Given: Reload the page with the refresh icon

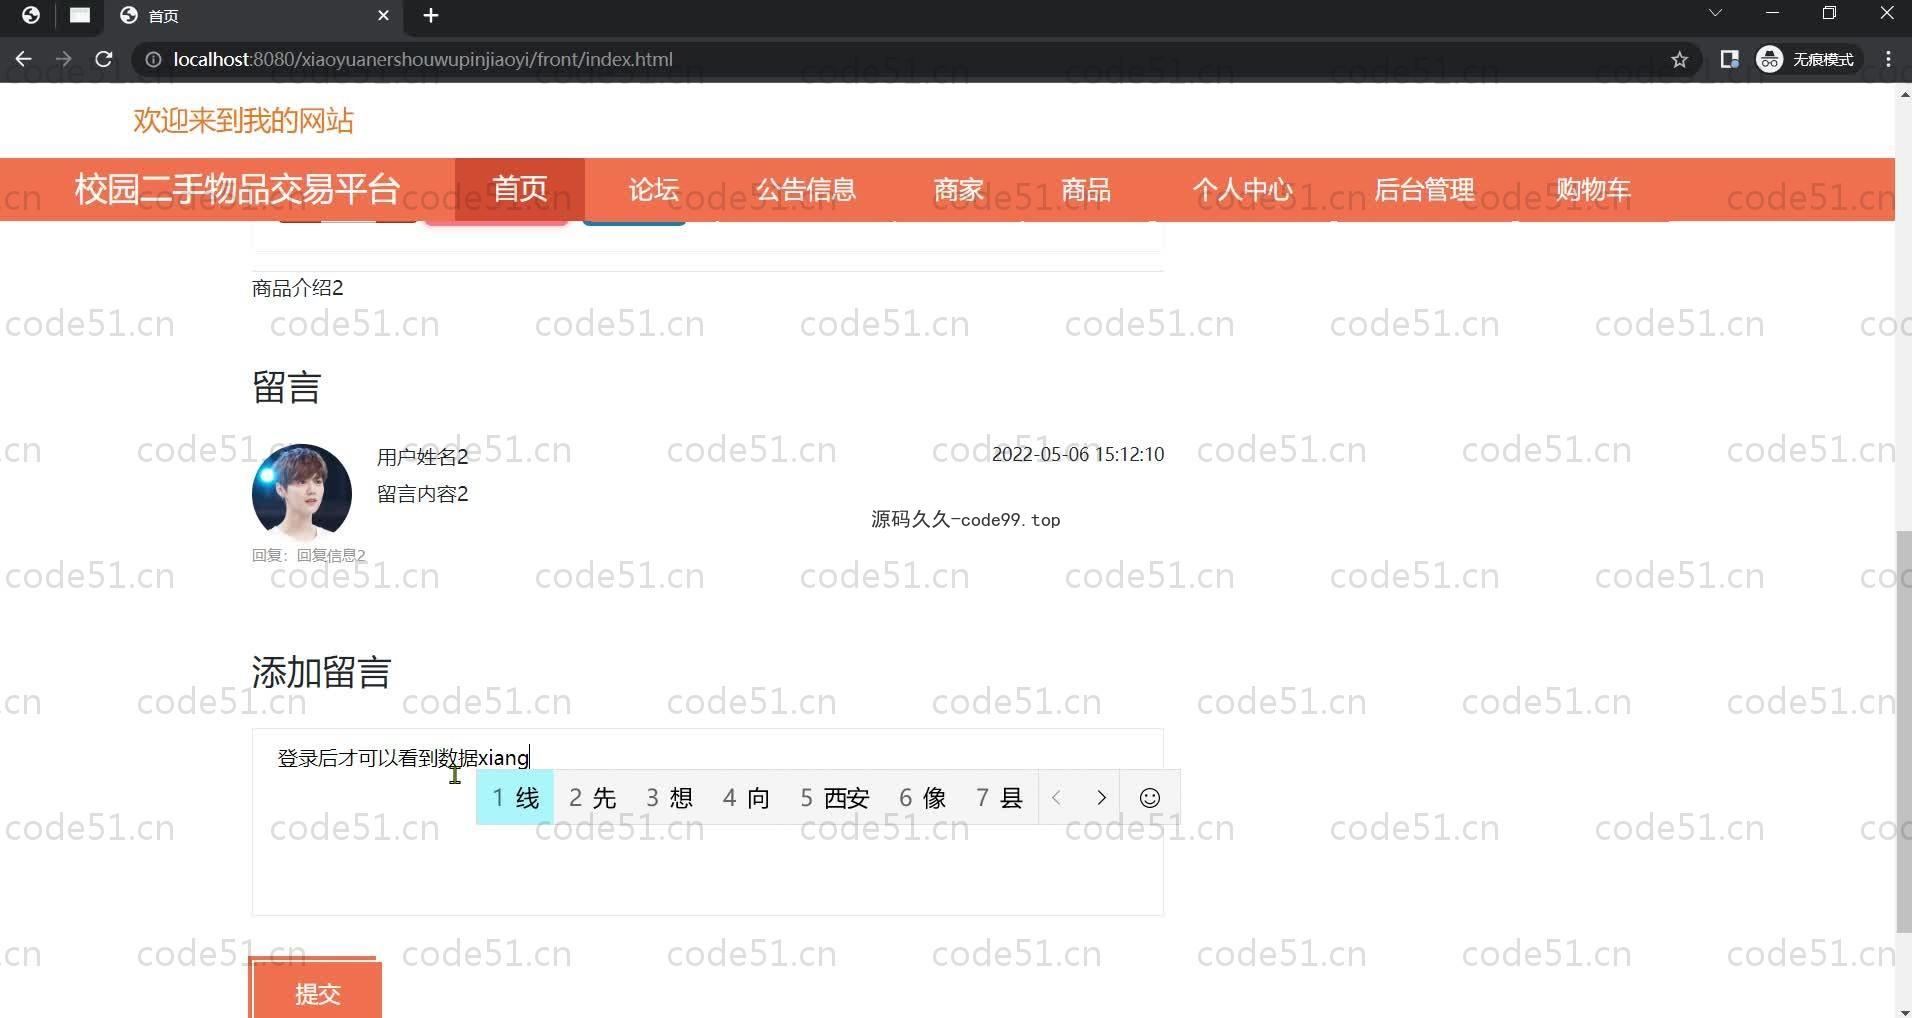Looking at the screenshot, I should (103, 59).
